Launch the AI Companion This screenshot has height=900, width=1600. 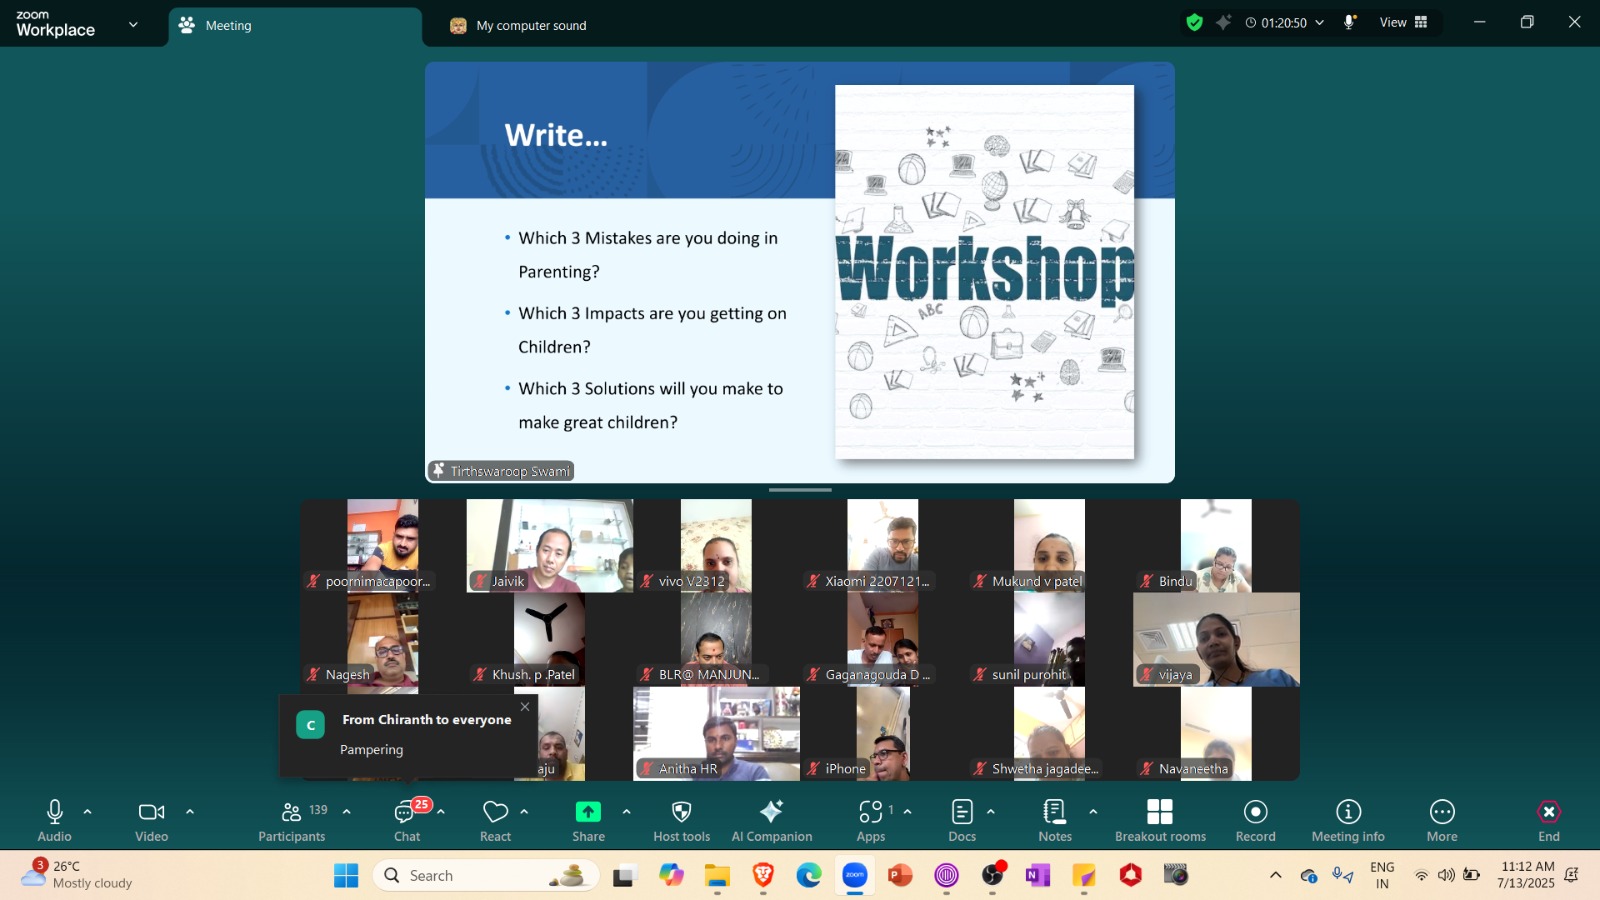point(771,813)
